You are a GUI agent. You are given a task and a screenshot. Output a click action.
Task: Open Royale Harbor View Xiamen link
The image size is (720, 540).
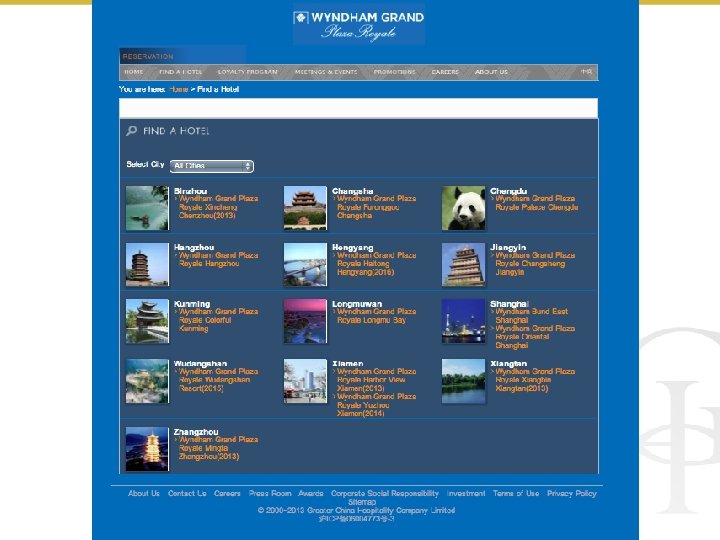point(377,380)
